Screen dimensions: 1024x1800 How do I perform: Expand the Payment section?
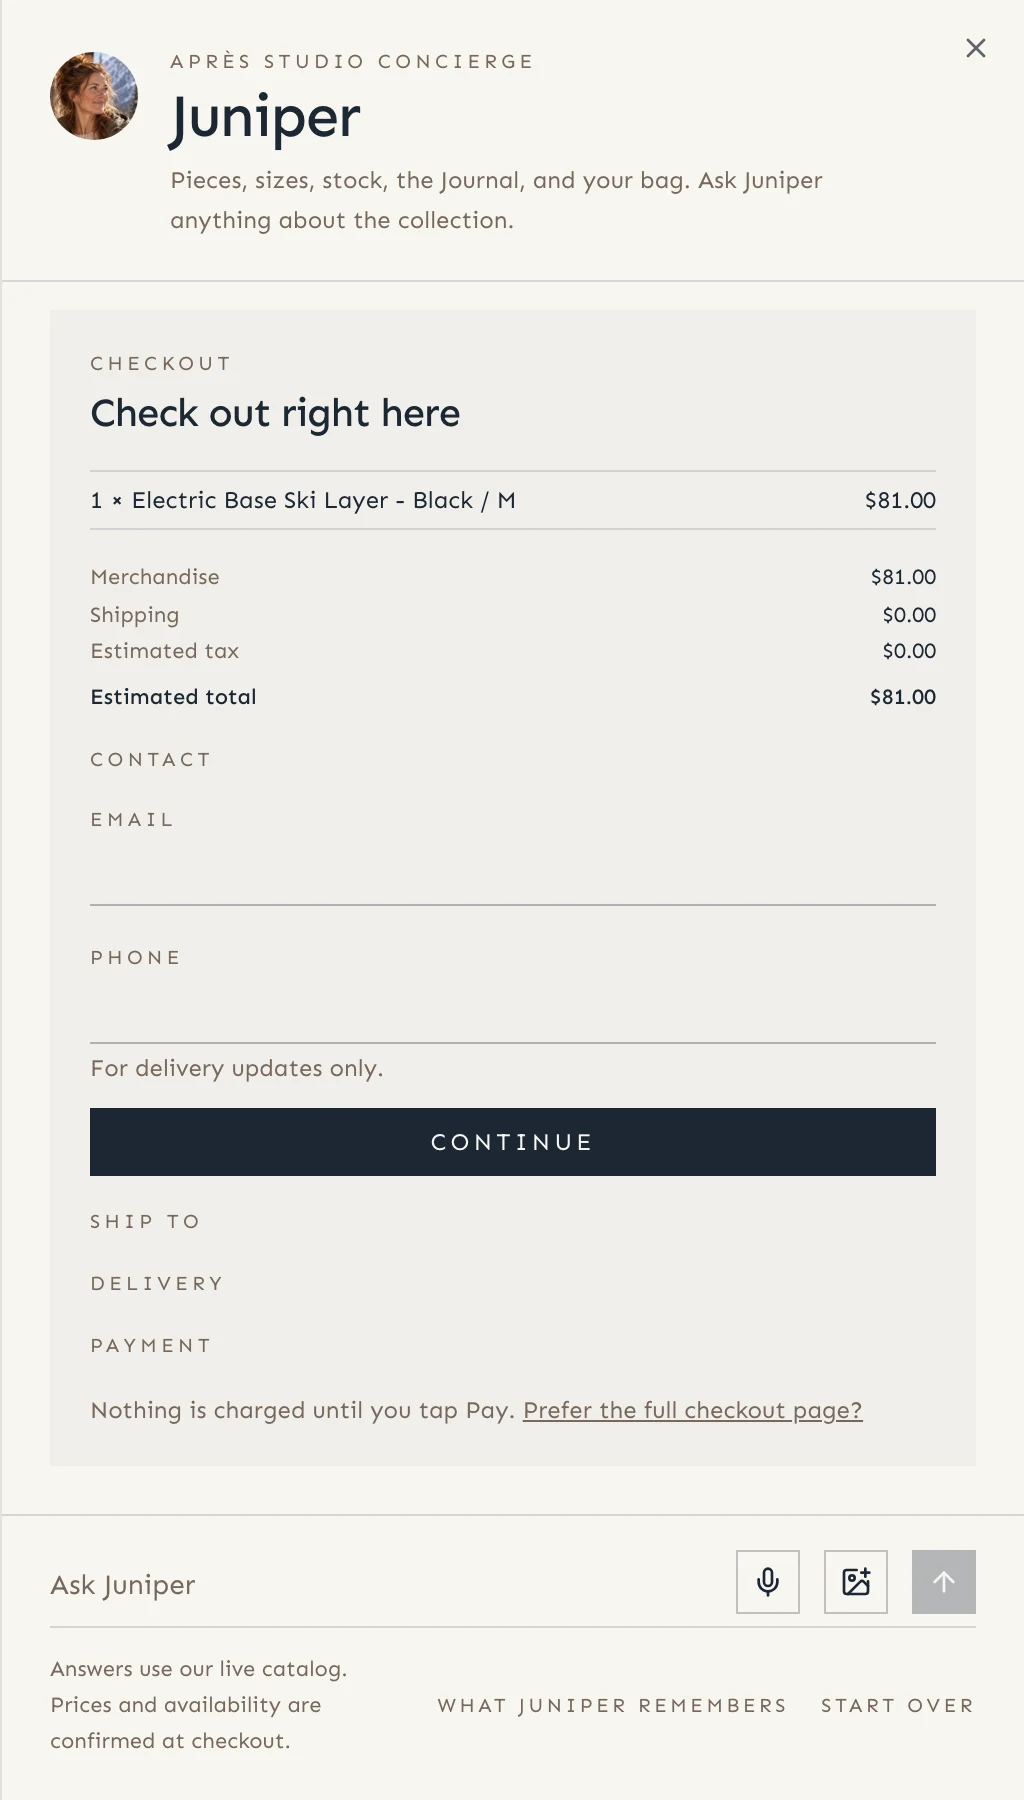(x=151, y=1345)
